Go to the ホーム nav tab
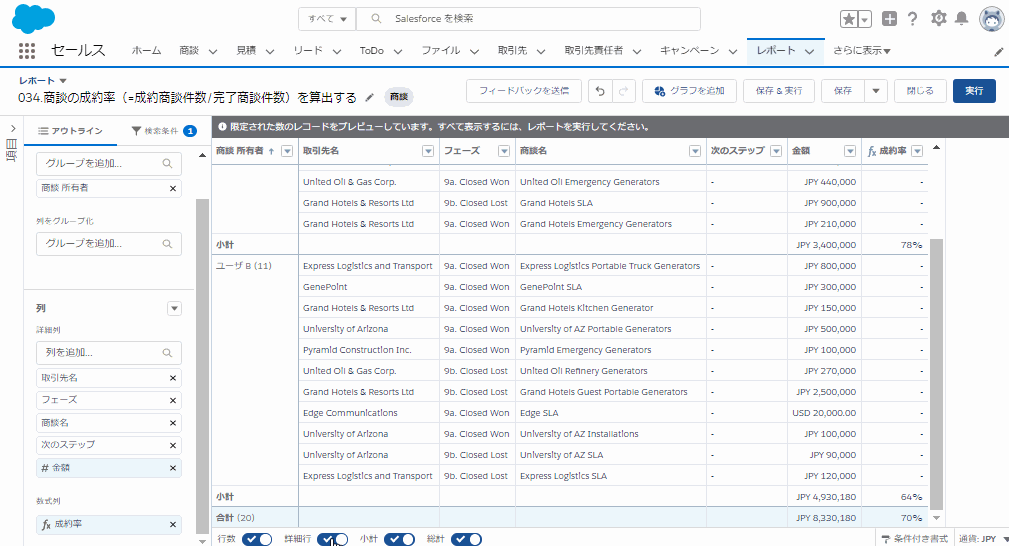The width and height of the screenshot is (1009, 546). [x=146, y=50]
